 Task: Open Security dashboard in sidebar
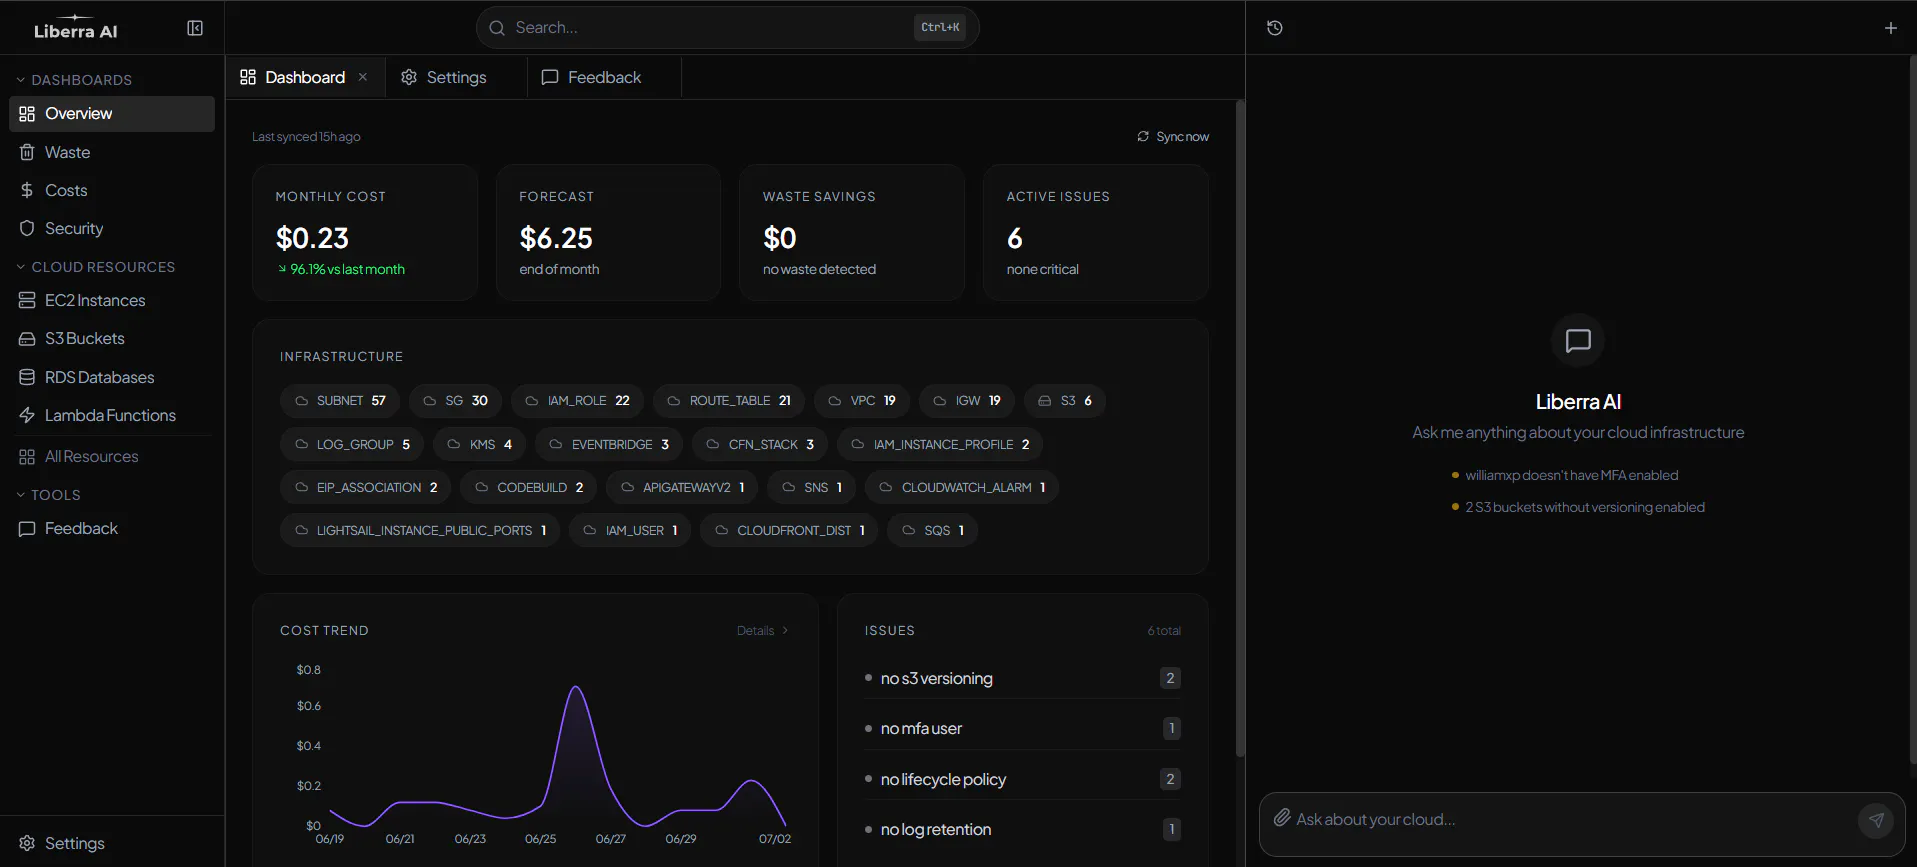[x=112, y=228]
